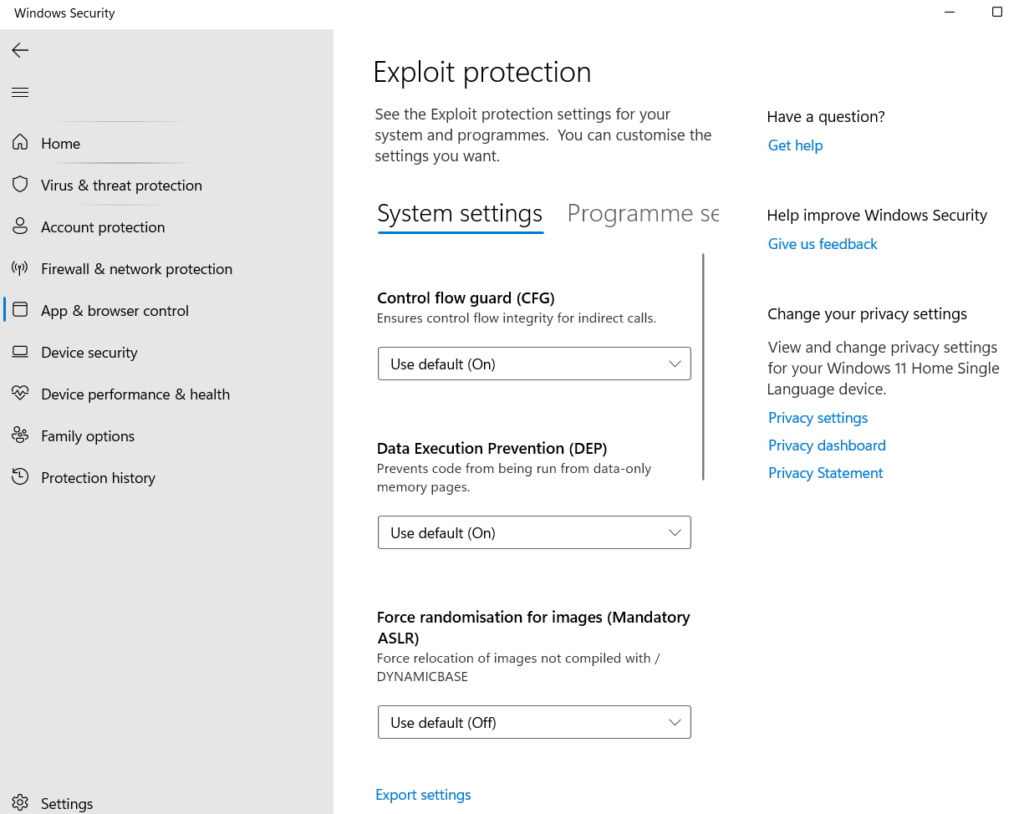This screenshot has width=1024, height=814.
Task: Select the Device performance & health heart icon
Action: [x=20, y=394]
